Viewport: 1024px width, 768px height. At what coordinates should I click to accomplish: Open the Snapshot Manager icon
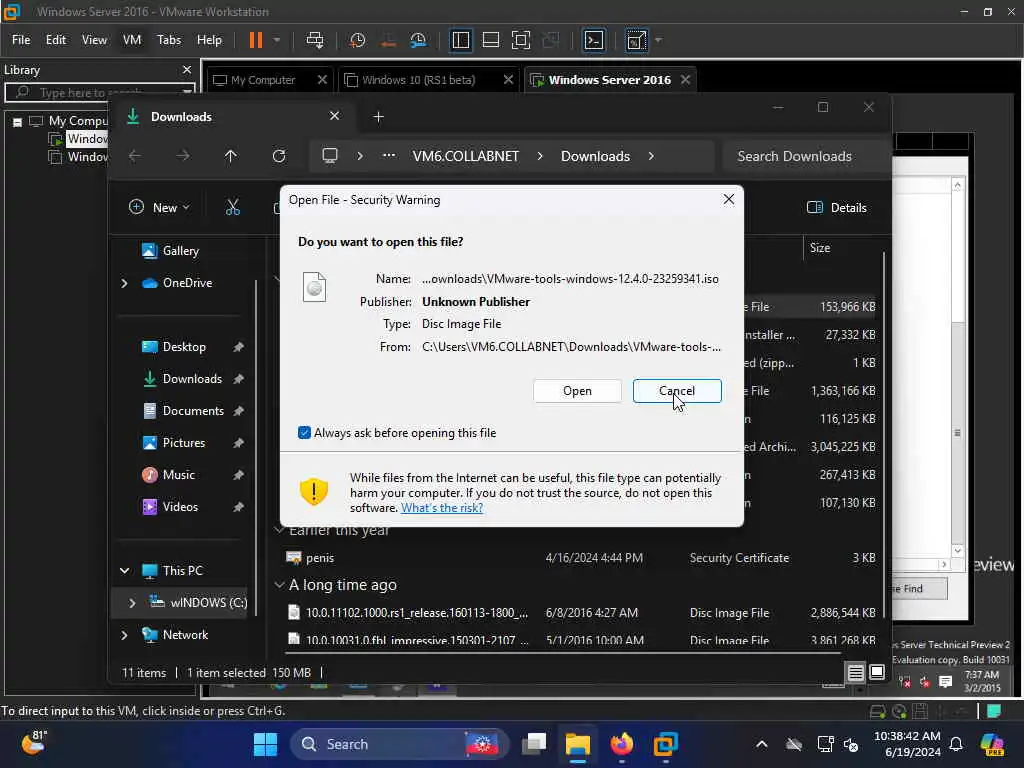click(x=419, y=40)
